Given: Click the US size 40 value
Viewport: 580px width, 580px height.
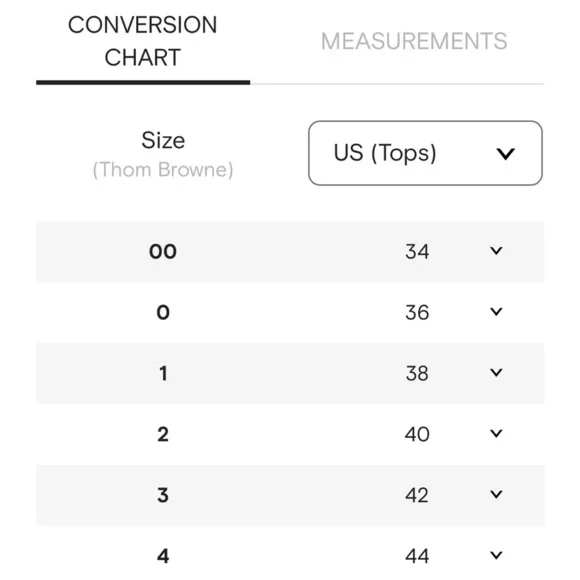Looking at the screenshot, I should pos(417,434).
